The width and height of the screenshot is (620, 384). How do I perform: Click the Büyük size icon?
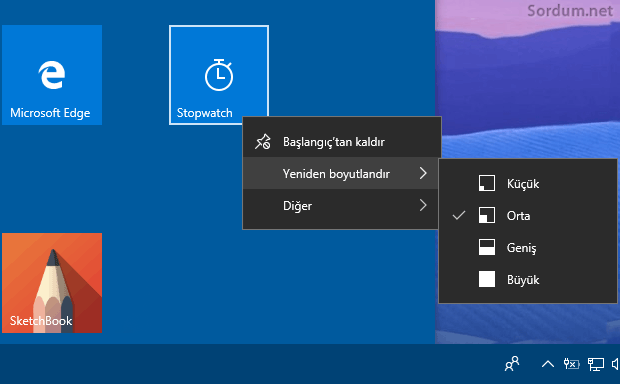(x=487, y=279)
